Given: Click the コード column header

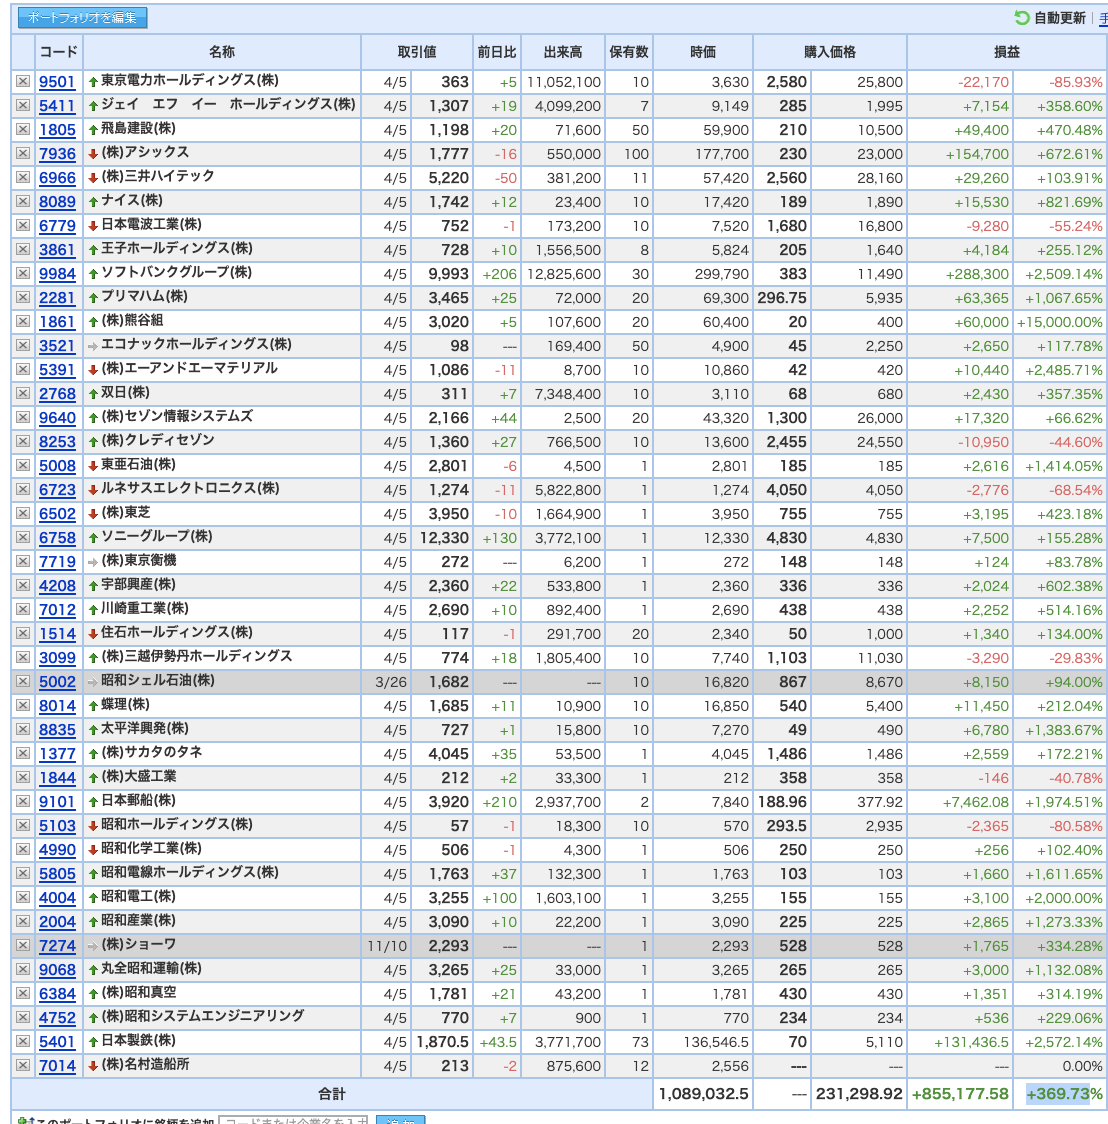Looking at the screenshot, I should point(58,52).
